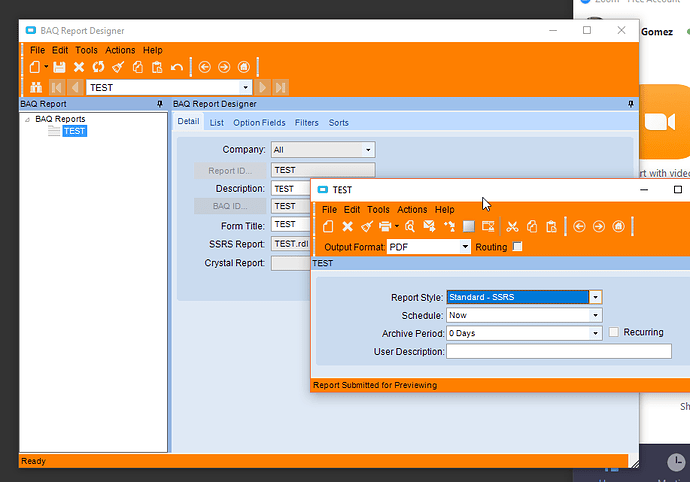The width and height of the screenshot is (690, 482).
Task: Click Forward arrow in TEST window toolbar
Action: click(599, 226)
